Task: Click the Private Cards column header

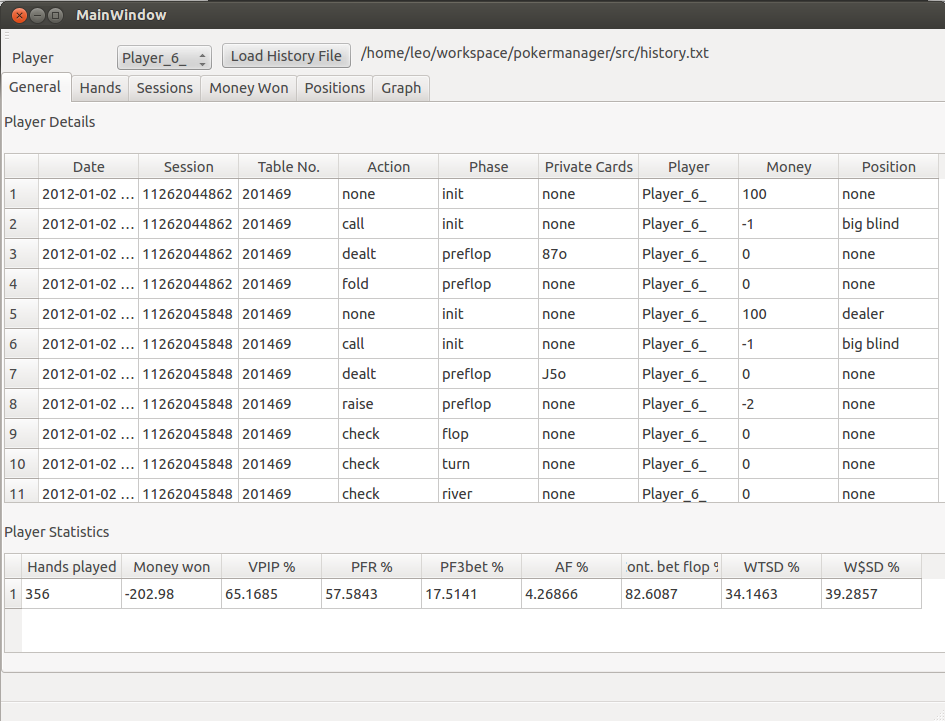Action: 589,166
